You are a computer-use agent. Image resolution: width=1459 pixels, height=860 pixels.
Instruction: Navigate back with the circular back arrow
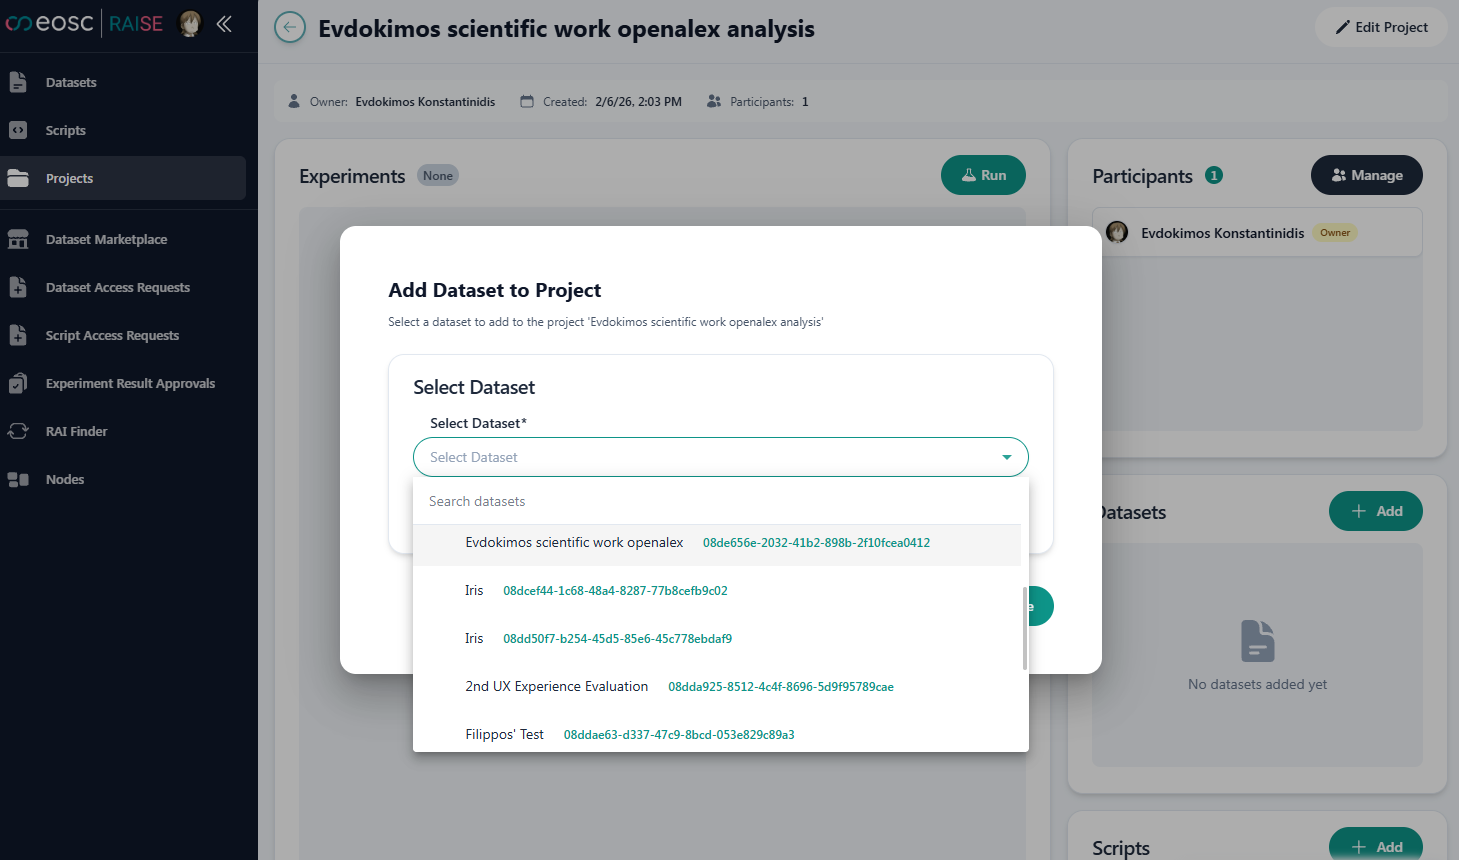[289, 27]
